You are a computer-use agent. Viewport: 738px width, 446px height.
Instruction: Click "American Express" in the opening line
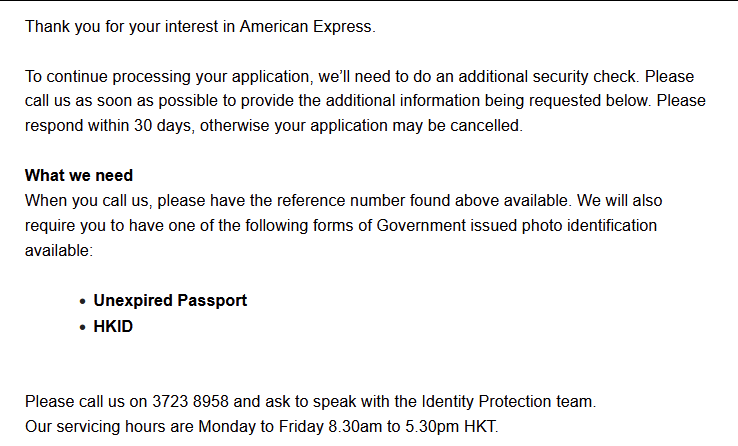306,26
